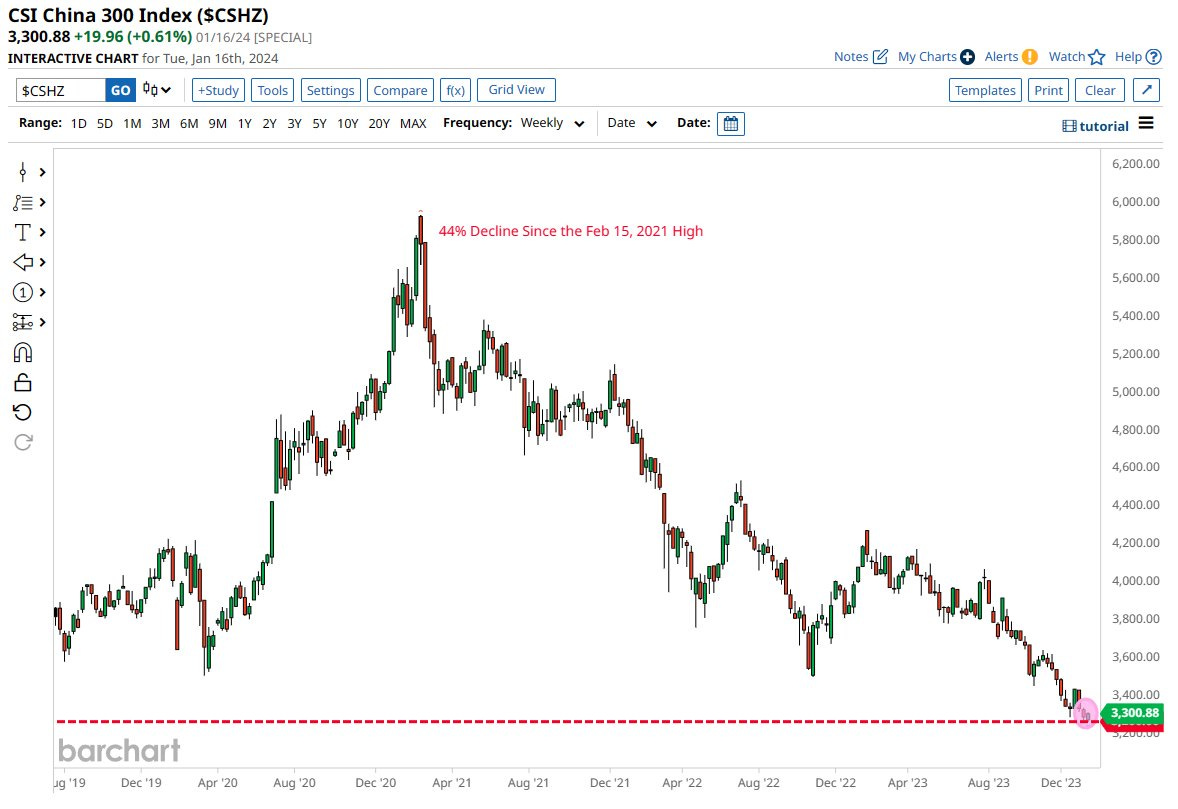Toggle the magnet snap mode
This screenshot has height=809, width=1178.
[22, 352]
